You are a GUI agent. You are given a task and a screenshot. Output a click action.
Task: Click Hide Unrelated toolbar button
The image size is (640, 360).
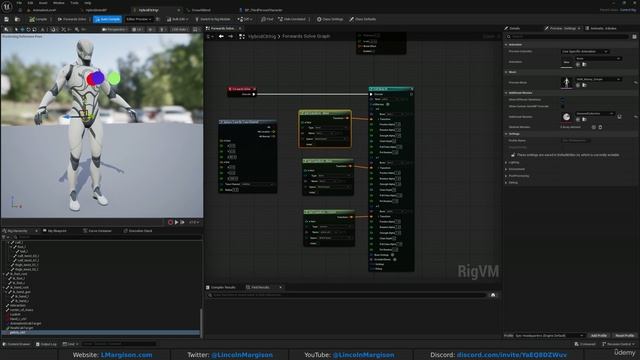click(x=292, y=19)
